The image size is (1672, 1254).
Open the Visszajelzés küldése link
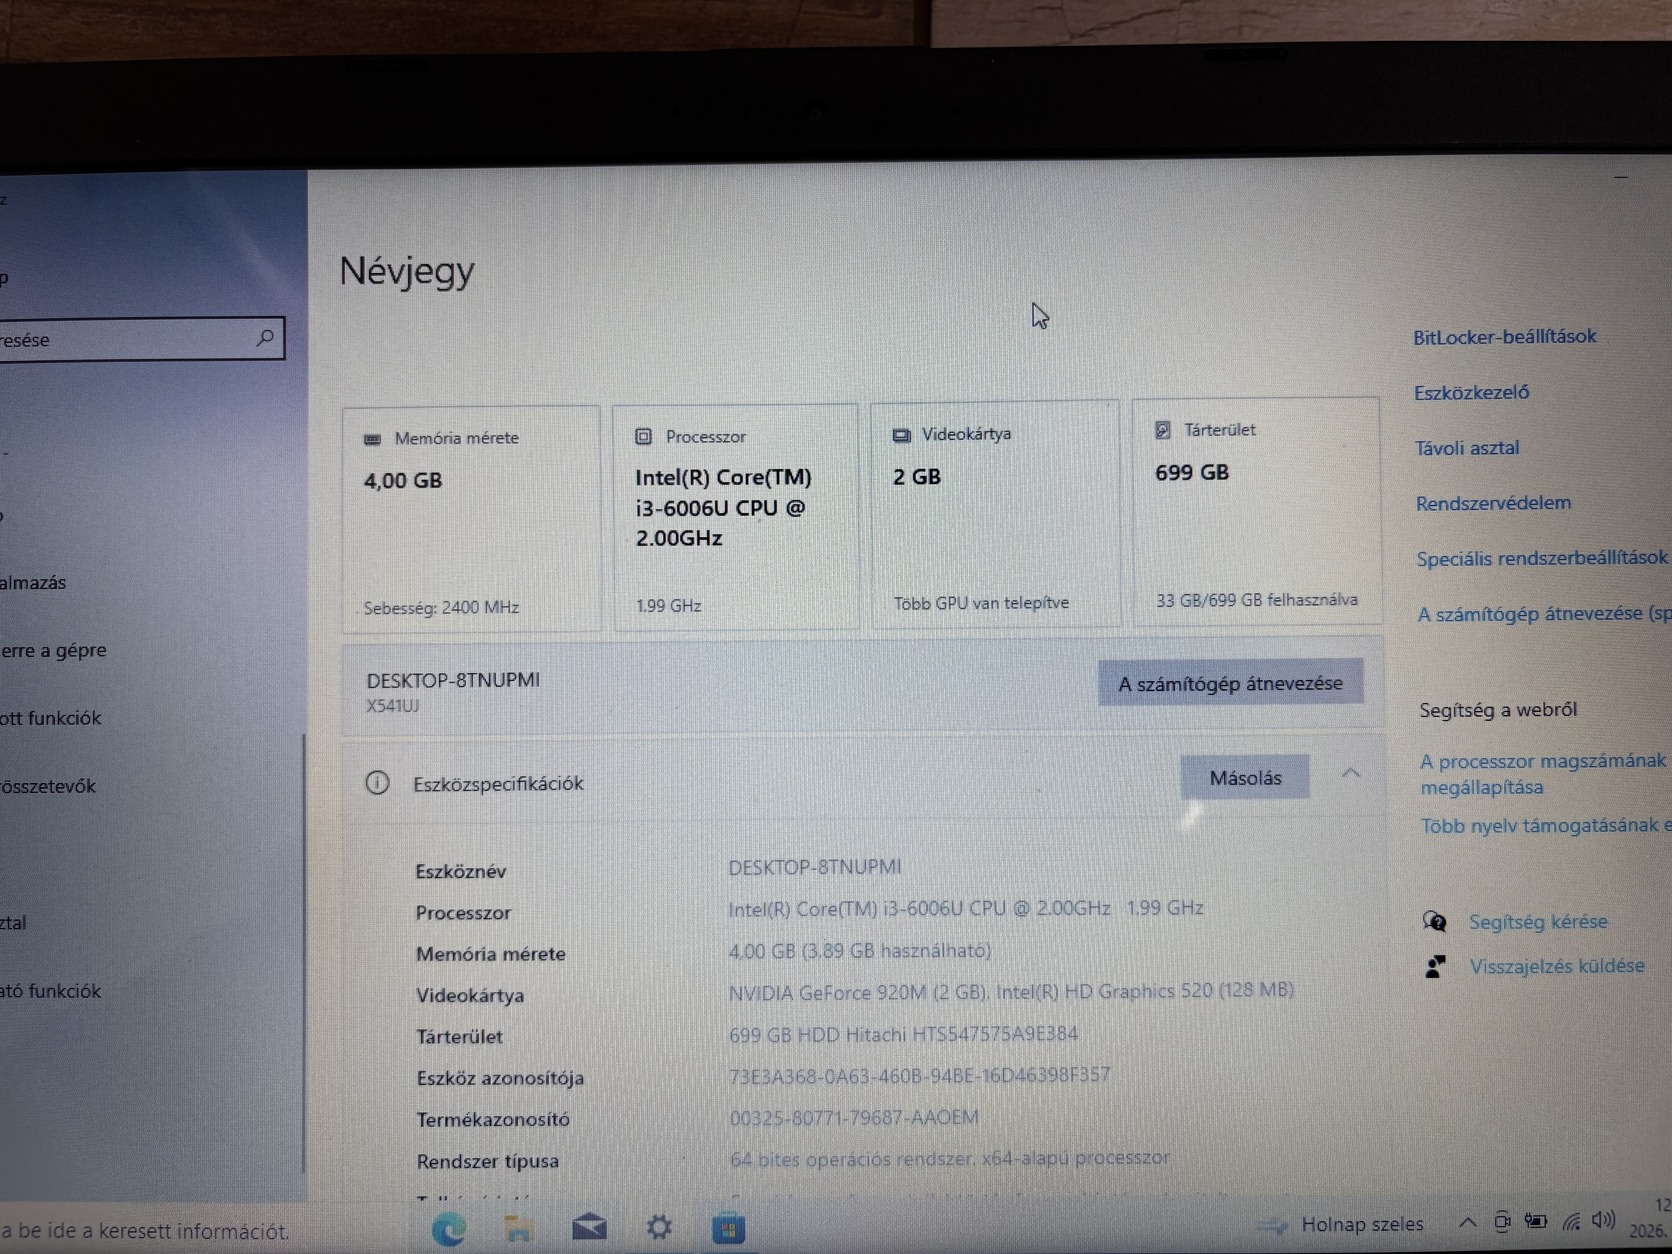tap(1556, 966)
